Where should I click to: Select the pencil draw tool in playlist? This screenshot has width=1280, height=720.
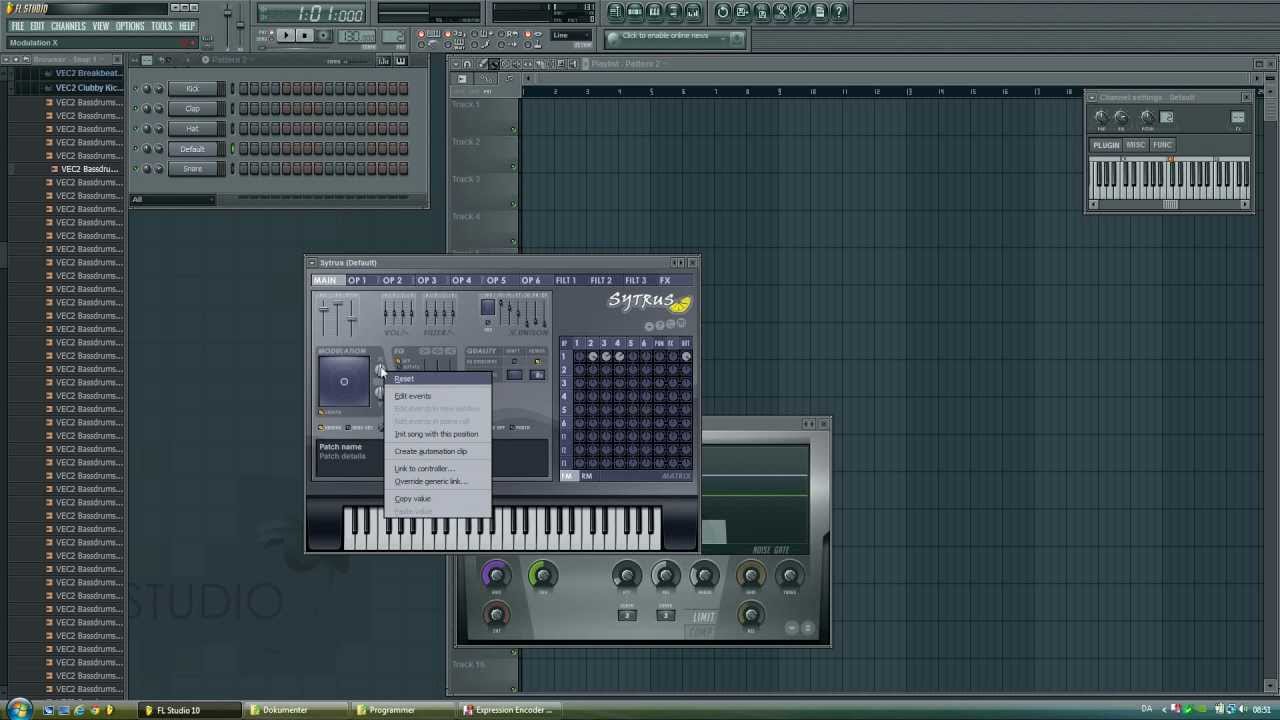(483, 64)
